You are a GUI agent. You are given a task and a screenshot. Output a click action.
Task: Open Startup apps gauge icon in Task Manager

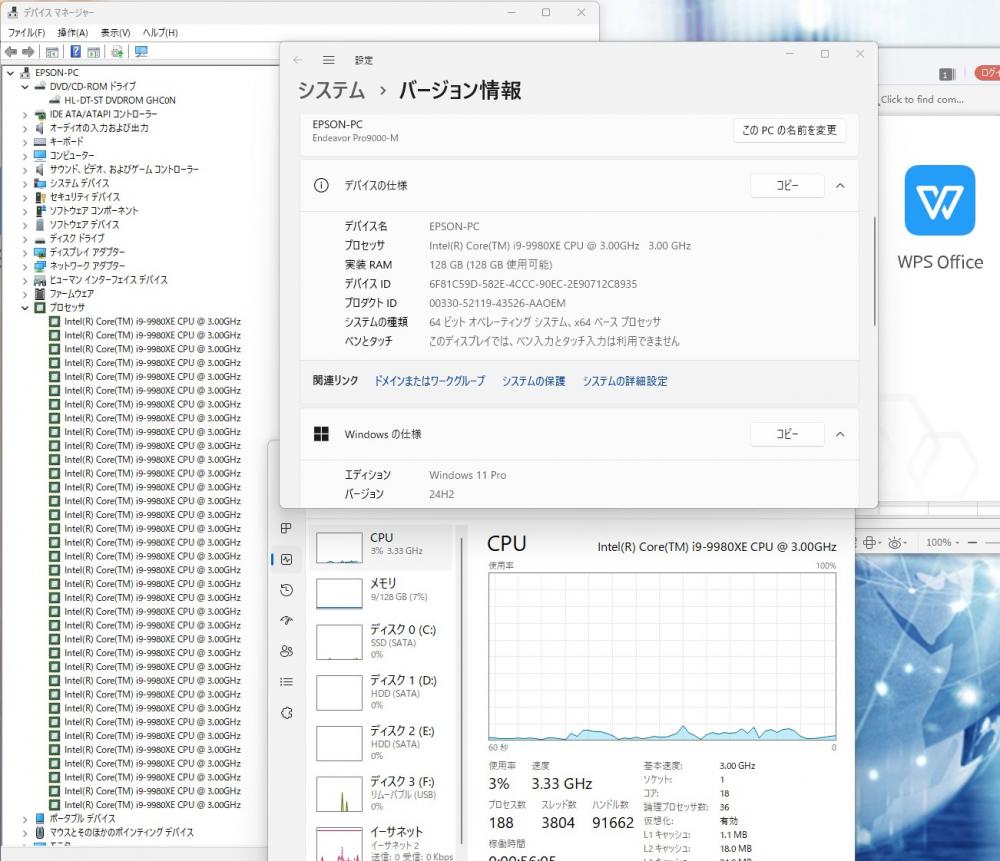point(286,620)
